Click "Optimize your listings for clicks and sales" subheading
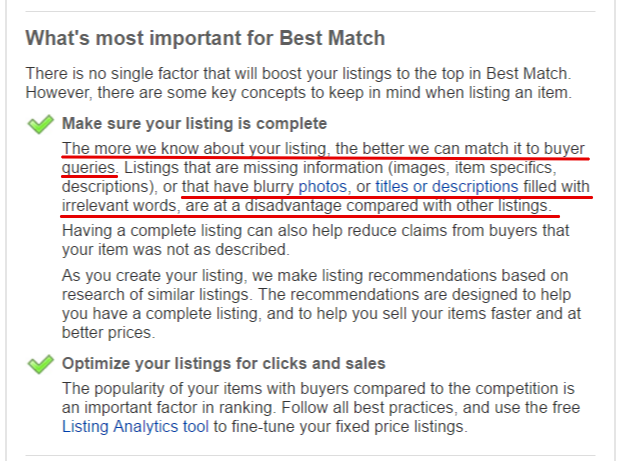Image resolution: width=621 pixels, height=461 pixels. click(224, 364)
